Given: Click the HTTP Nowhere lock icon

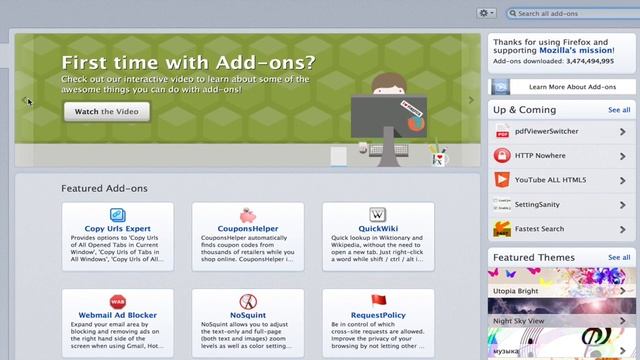Looking at the screenshot, I should [x=502, y=156].
